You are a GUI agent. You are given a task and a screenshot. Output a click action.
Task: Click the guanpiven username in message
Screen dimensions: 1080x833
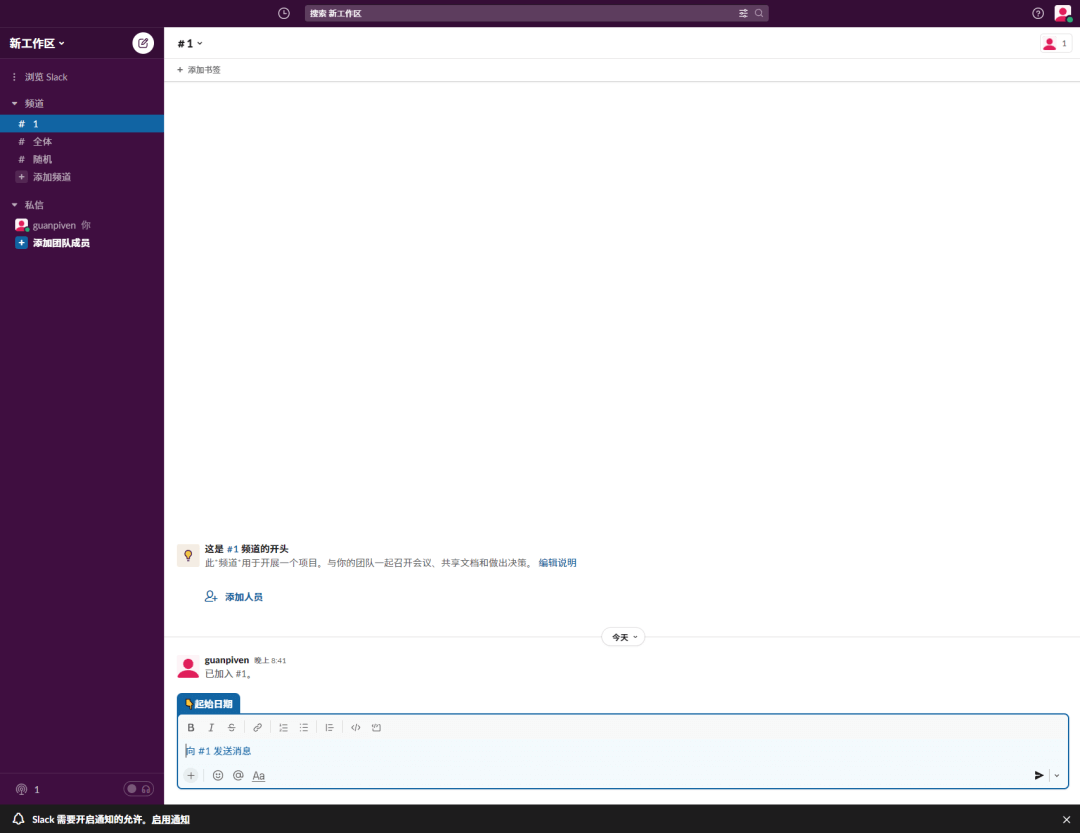coord(227,660)
